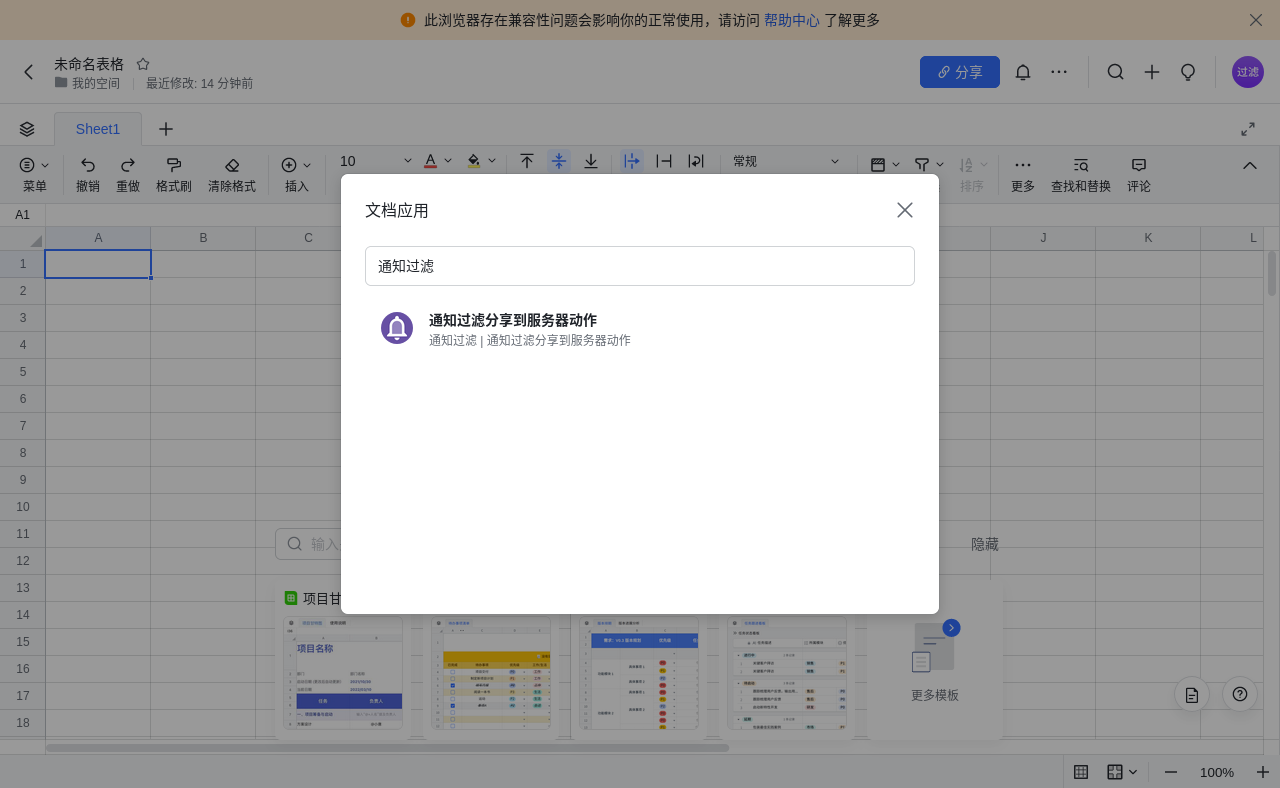Click 清除格式 eraser tool
Image resolution: width=1280 pixels, height=788 pixels.
pyautogui.click(x=232, y=174)
